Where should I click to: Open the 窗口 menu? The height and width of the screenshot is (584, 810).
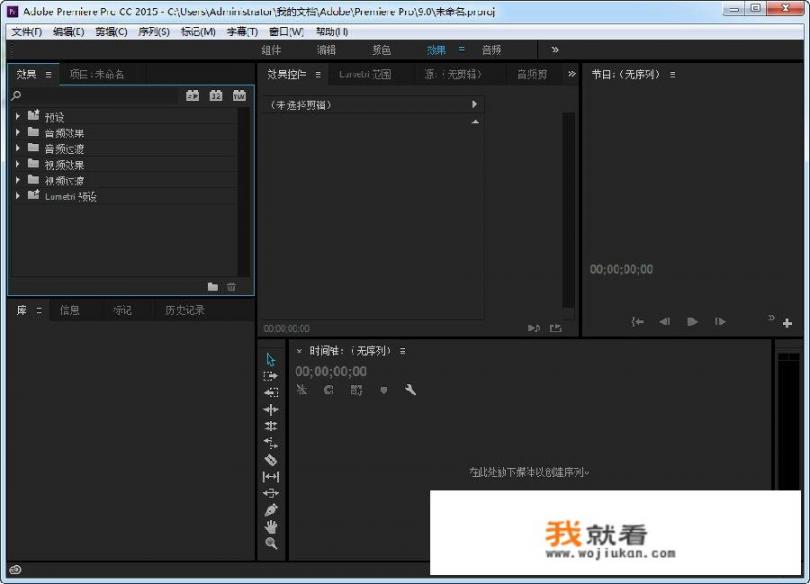[x=286, y=31]
